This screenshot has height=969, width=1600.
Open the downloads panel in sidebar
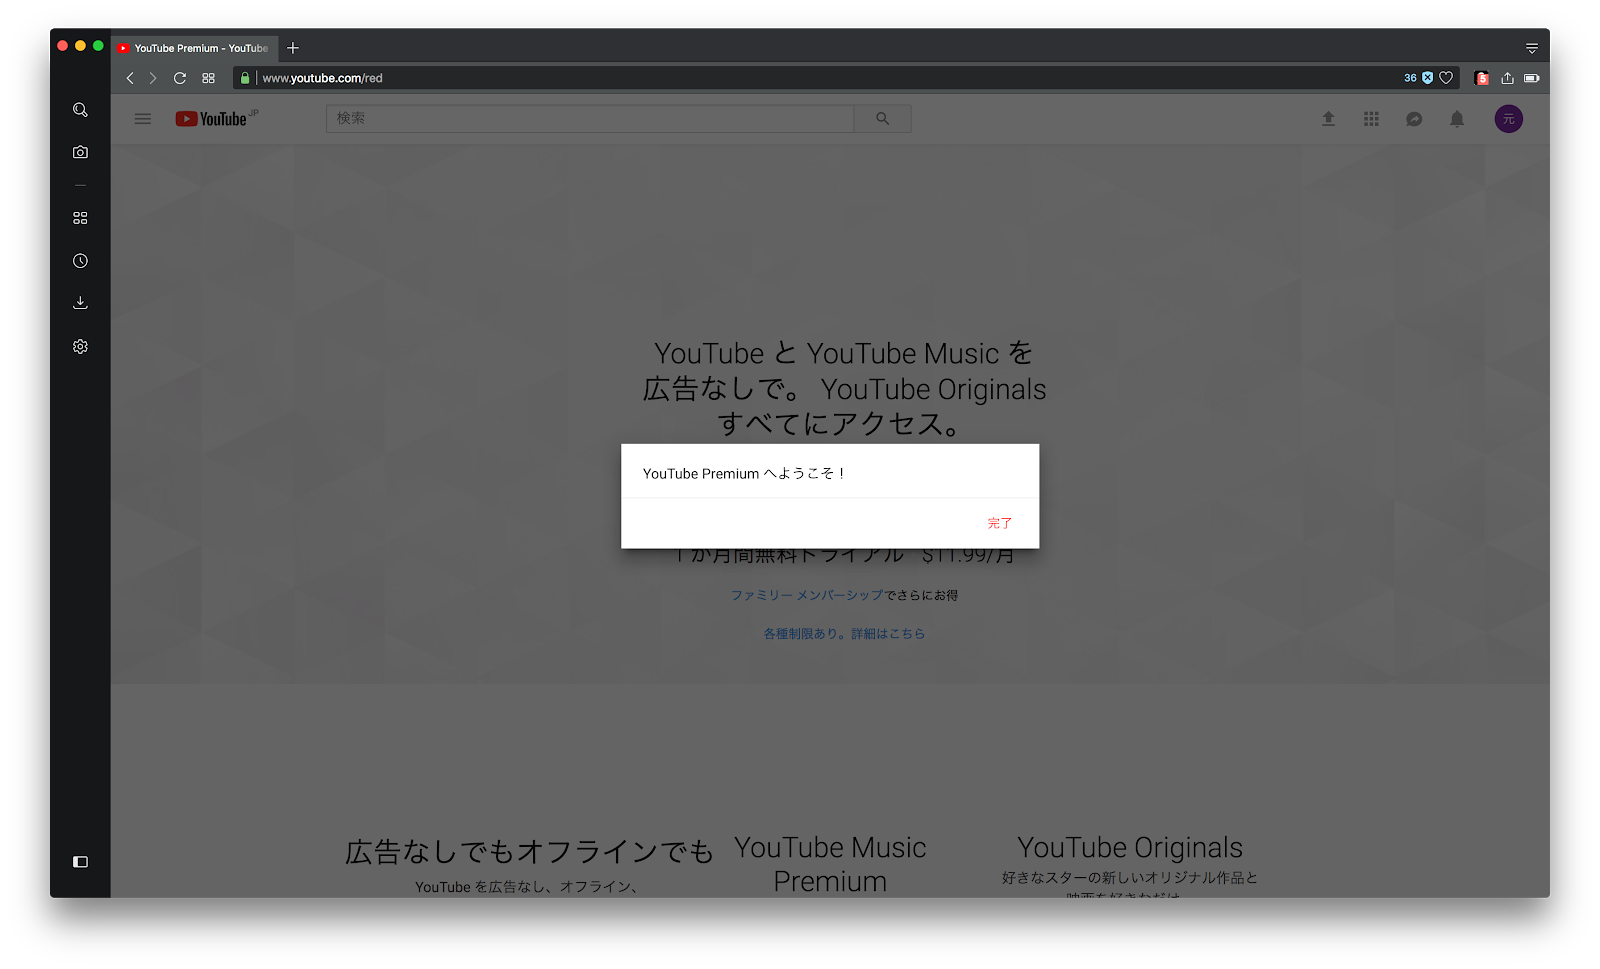click(80, 303)
